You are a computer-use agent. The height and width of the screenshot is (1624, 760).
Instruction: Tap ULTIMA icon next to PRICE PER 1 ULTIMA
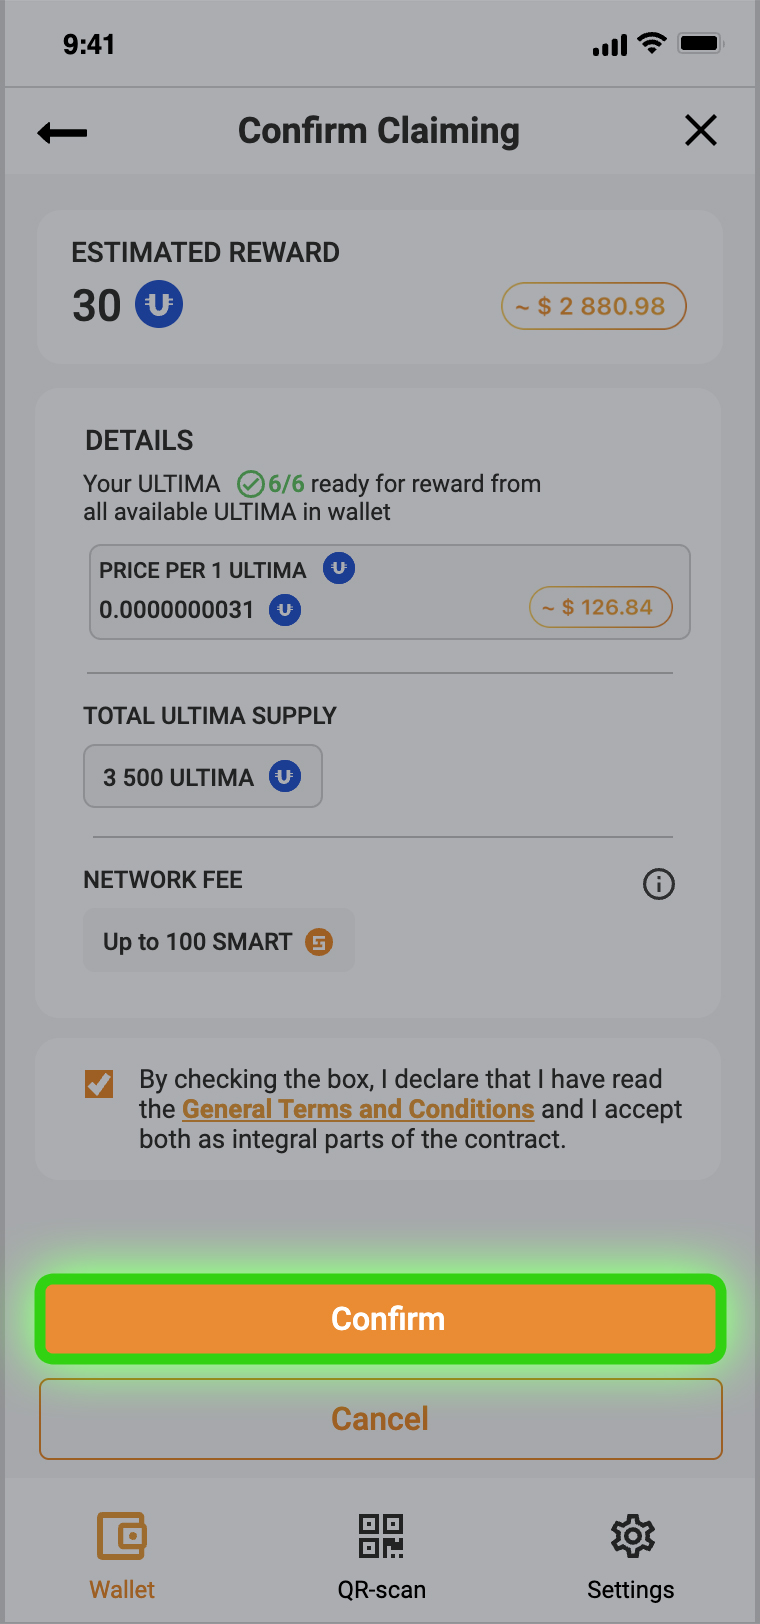[x=339, y=569]
